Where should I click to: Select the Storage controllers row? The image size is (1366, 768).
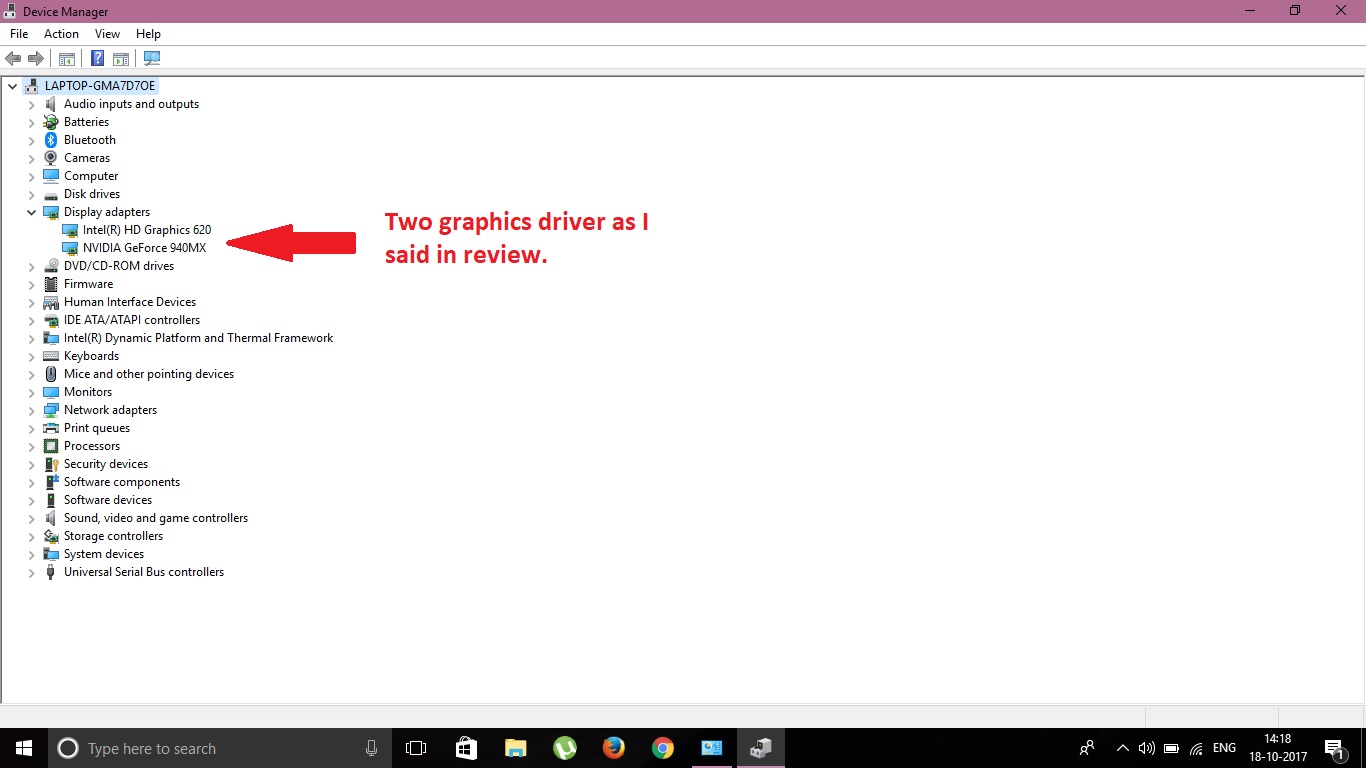coord(113,536)
